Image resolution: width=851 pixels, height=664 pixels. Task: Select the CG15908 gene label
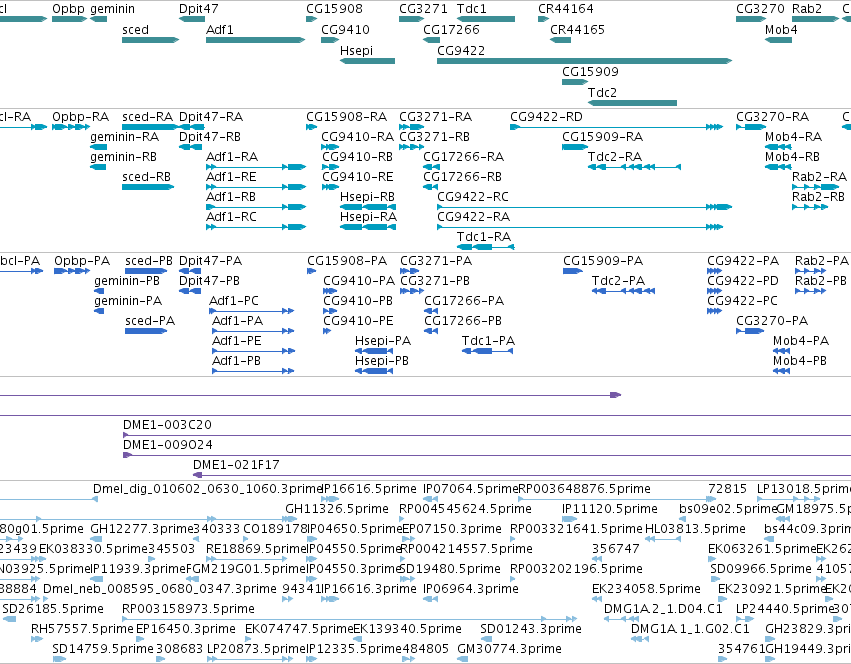334,9
